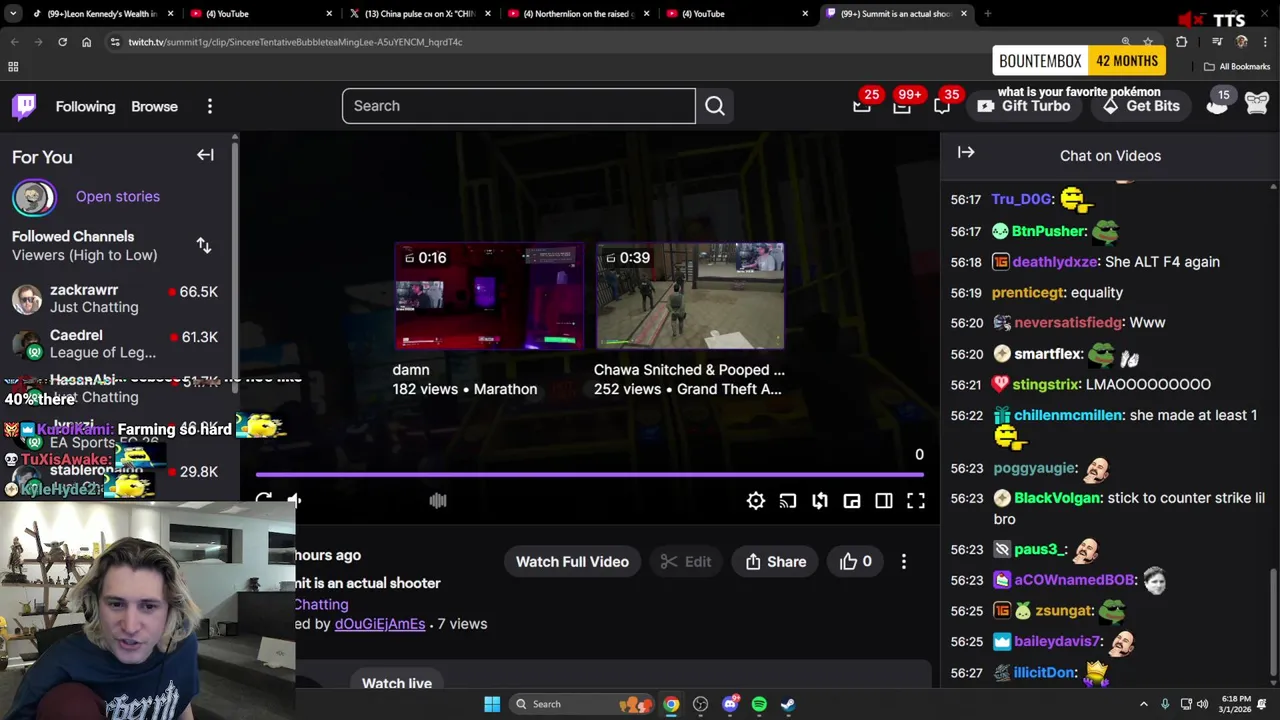Change followed channels sort order
This screenshot has height=720, width=1280.
(x=204, y=245)
